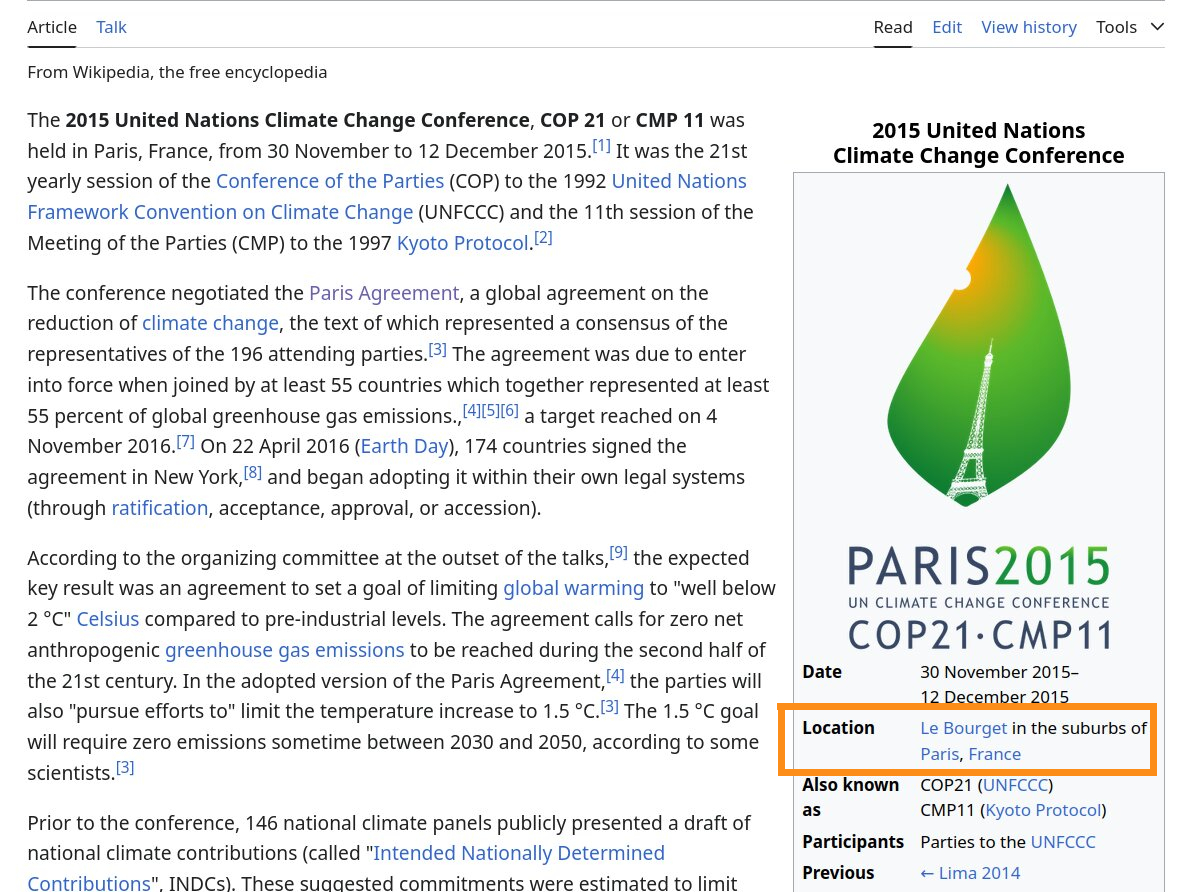Click the France link in the Location row
This screenshot has height=892, width=1177.
pyautogui.click(x=994, y=753)
